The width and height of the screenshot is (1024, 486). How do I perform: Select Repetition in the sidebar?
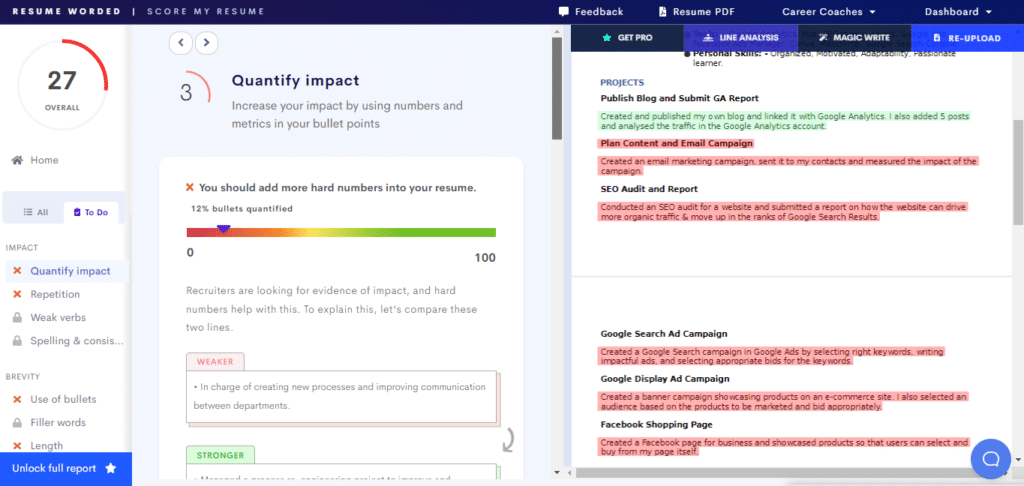55,295
